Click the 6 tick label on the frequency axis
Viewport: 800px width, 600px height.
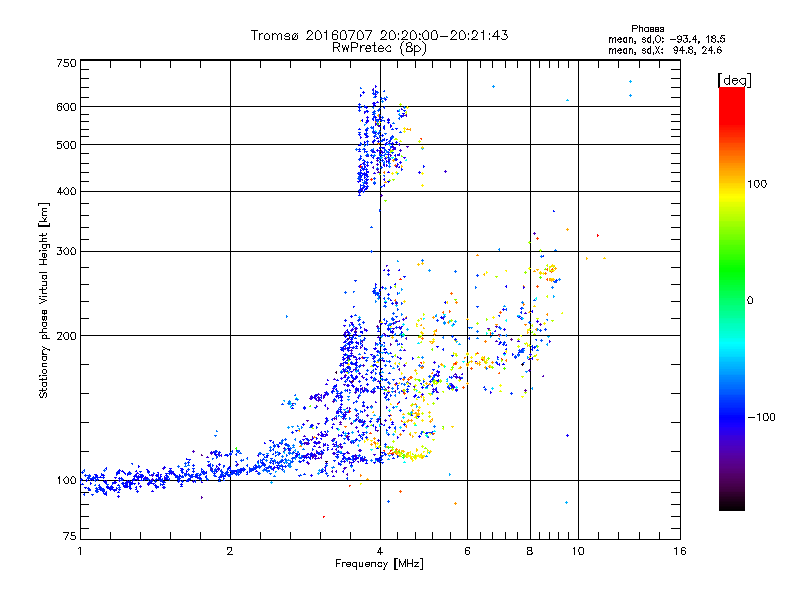[x=467, y=551]
